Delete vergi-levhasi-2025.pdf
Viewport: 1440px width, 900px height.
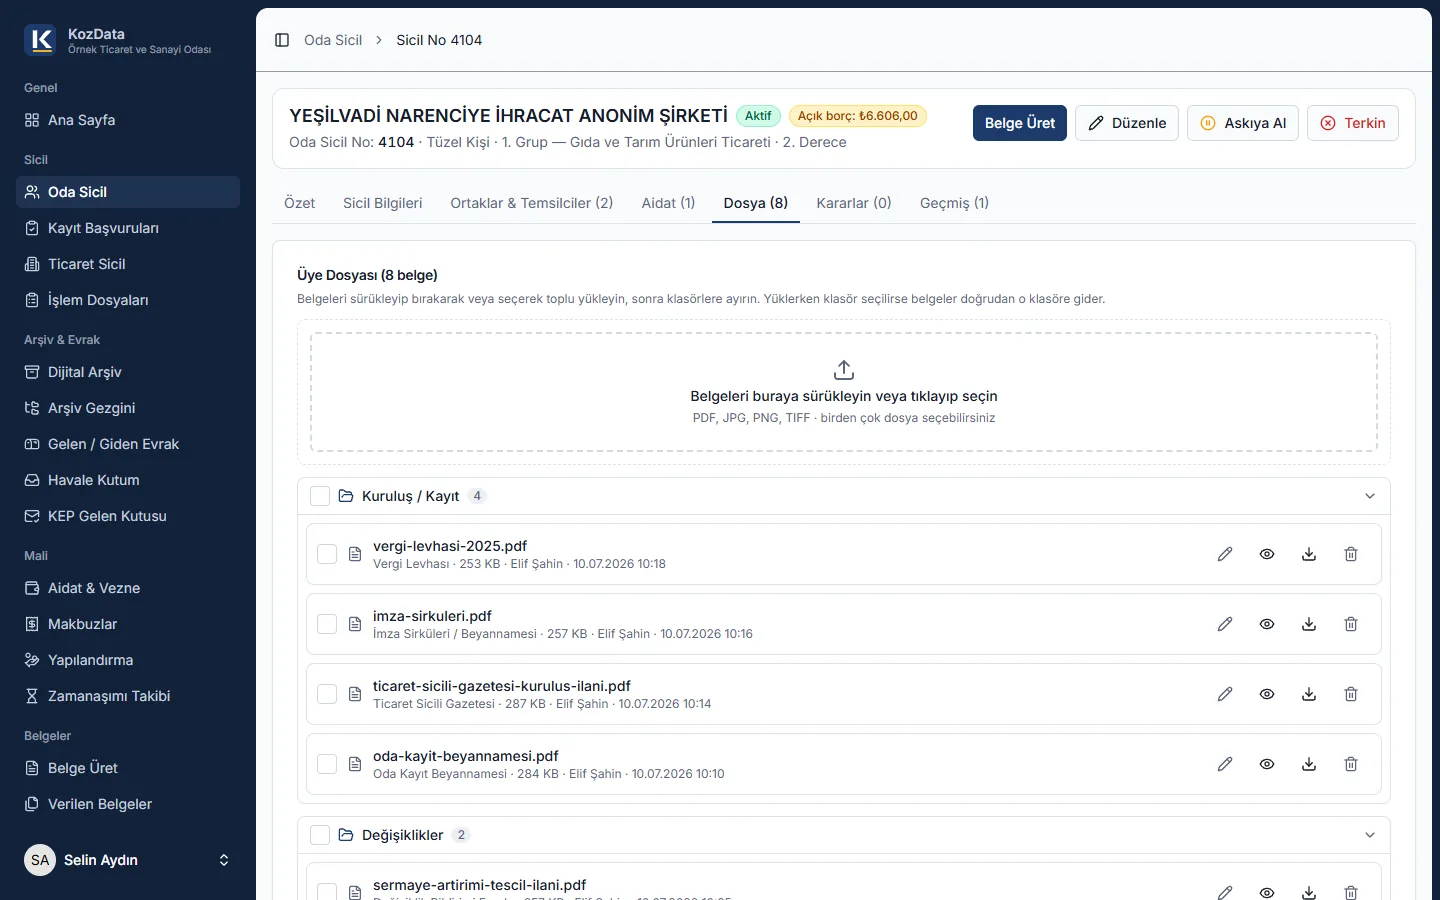point(1351,554)
